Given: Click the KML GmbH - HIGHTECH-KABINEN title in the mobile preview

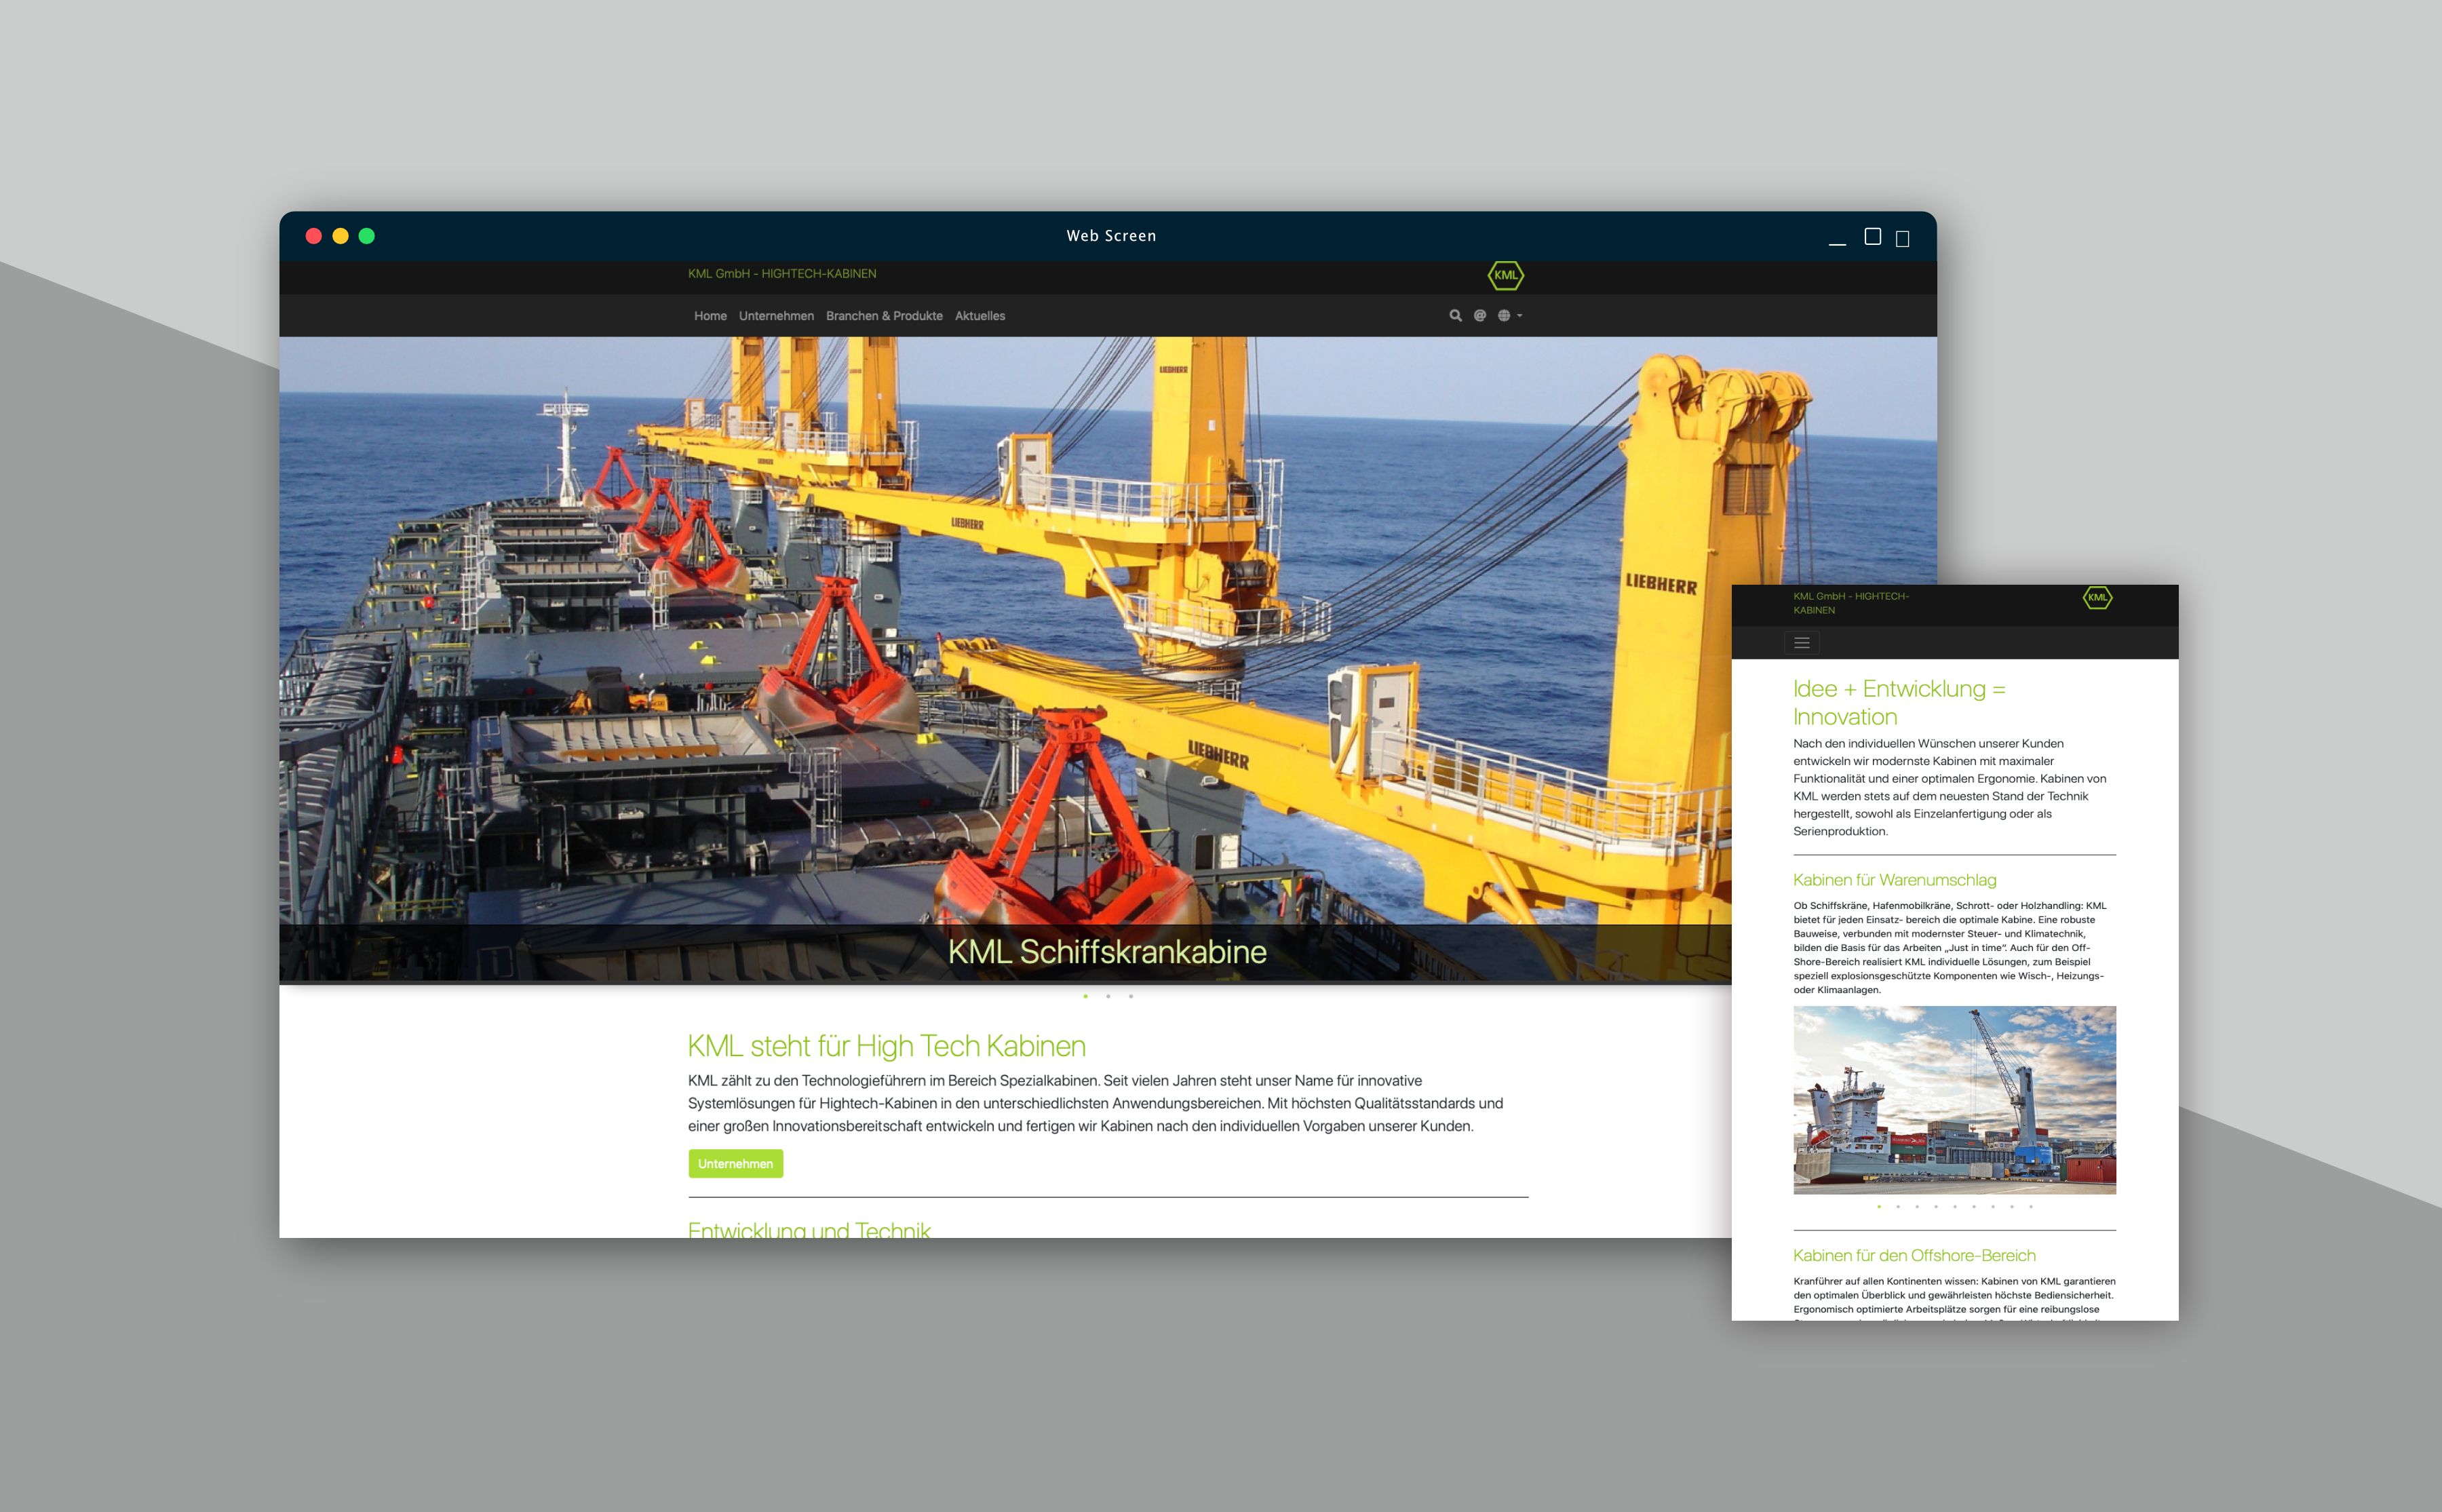Looking at the screenshot, I should pyautogui.click(x=1851, y=603).
